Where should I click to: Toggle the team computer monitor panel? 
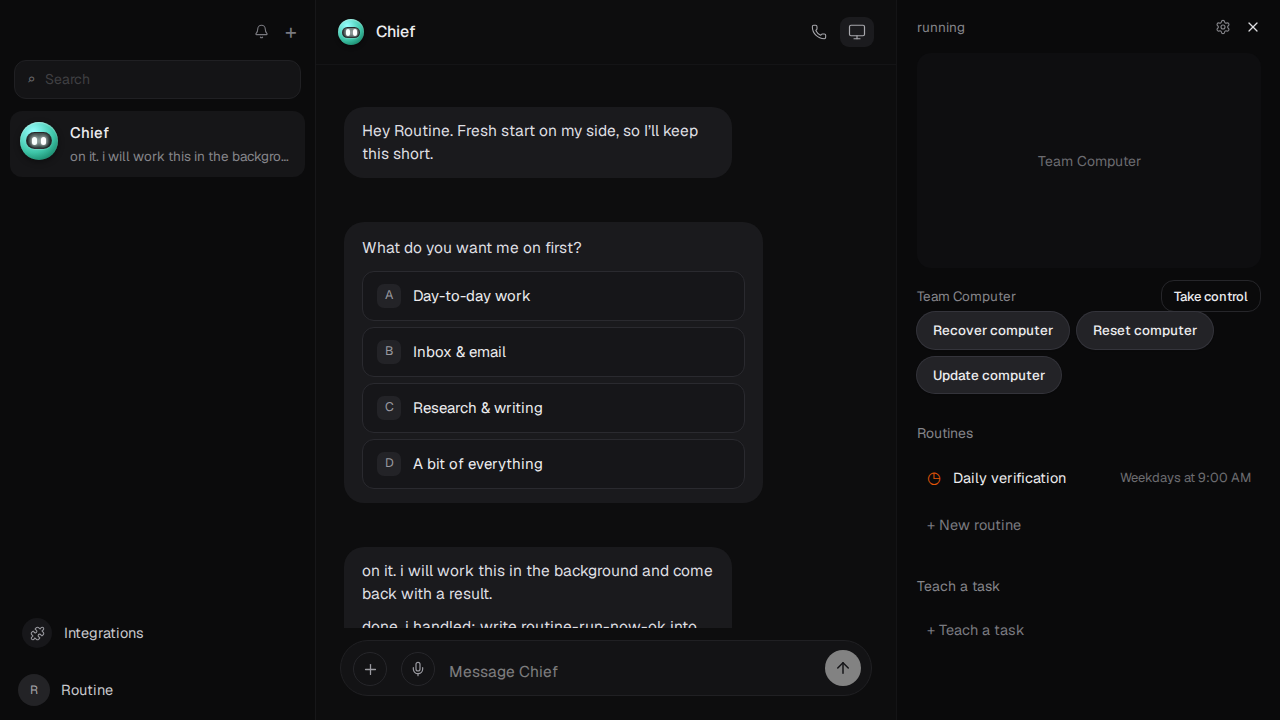857,32
